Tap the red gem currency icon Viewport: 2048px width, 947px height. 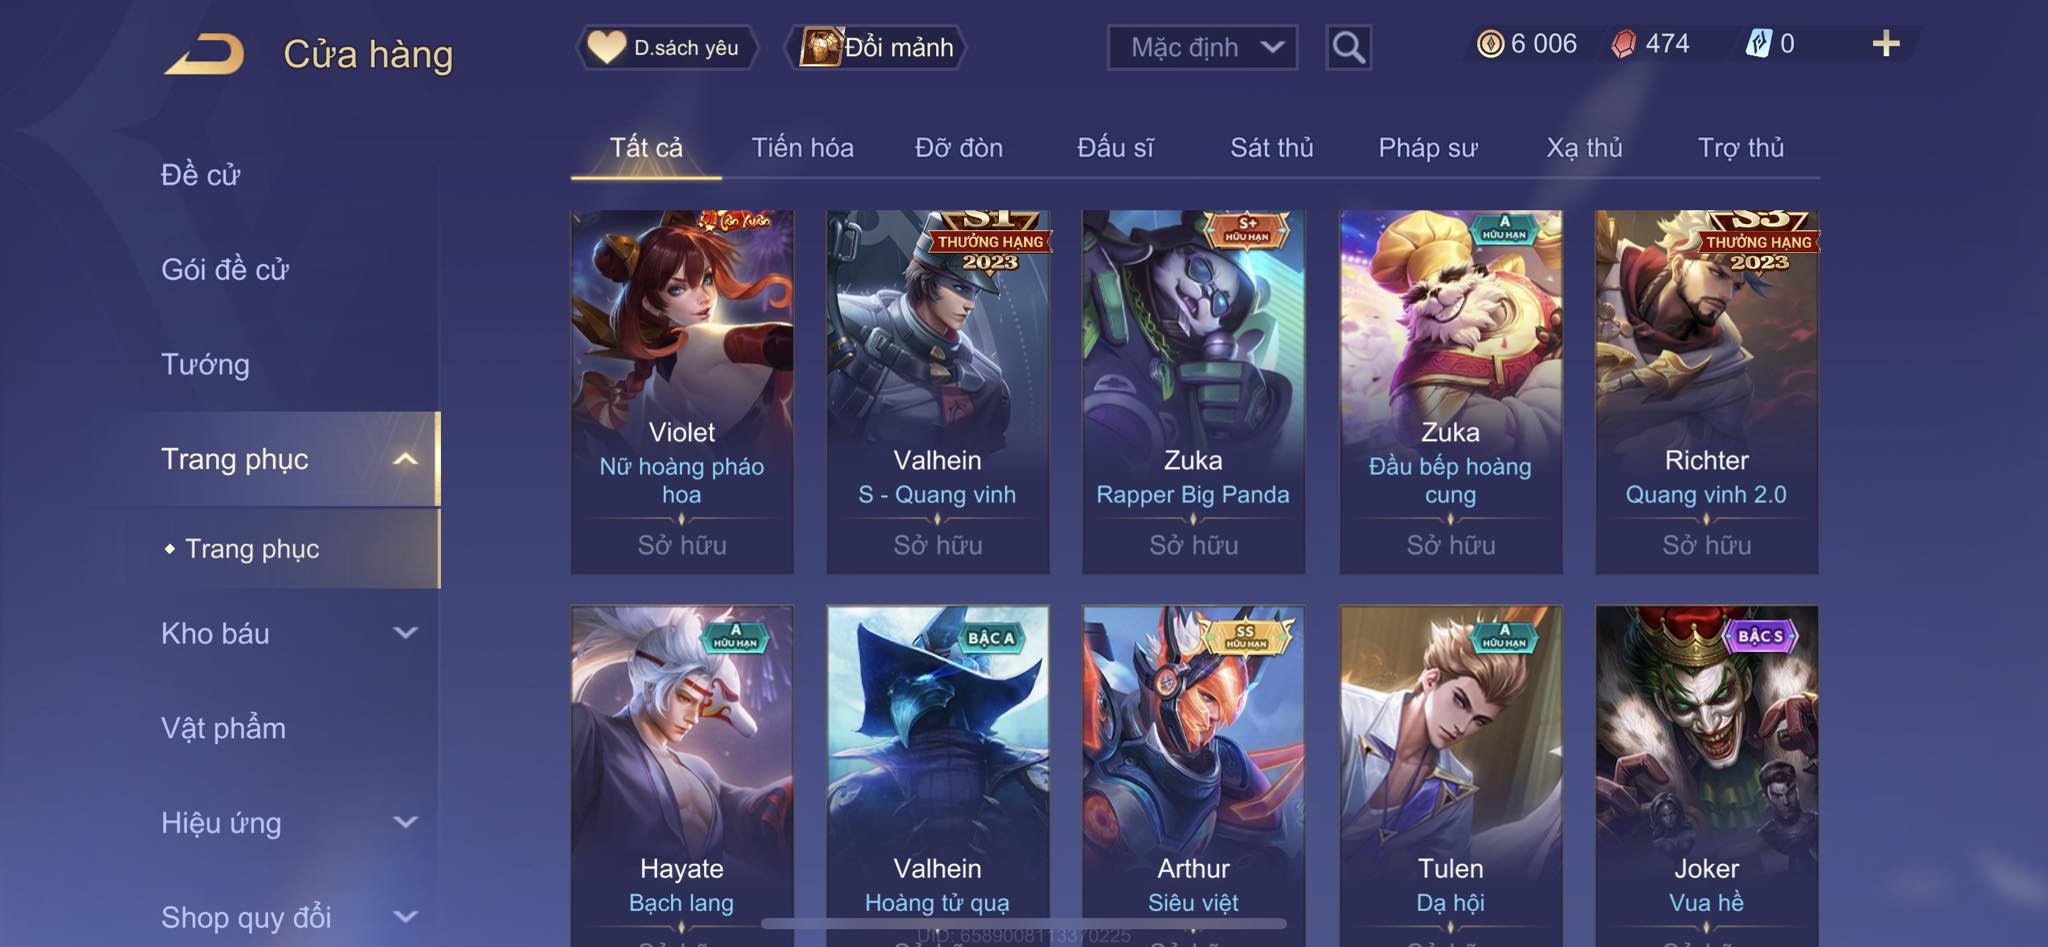click(1624, 44)
